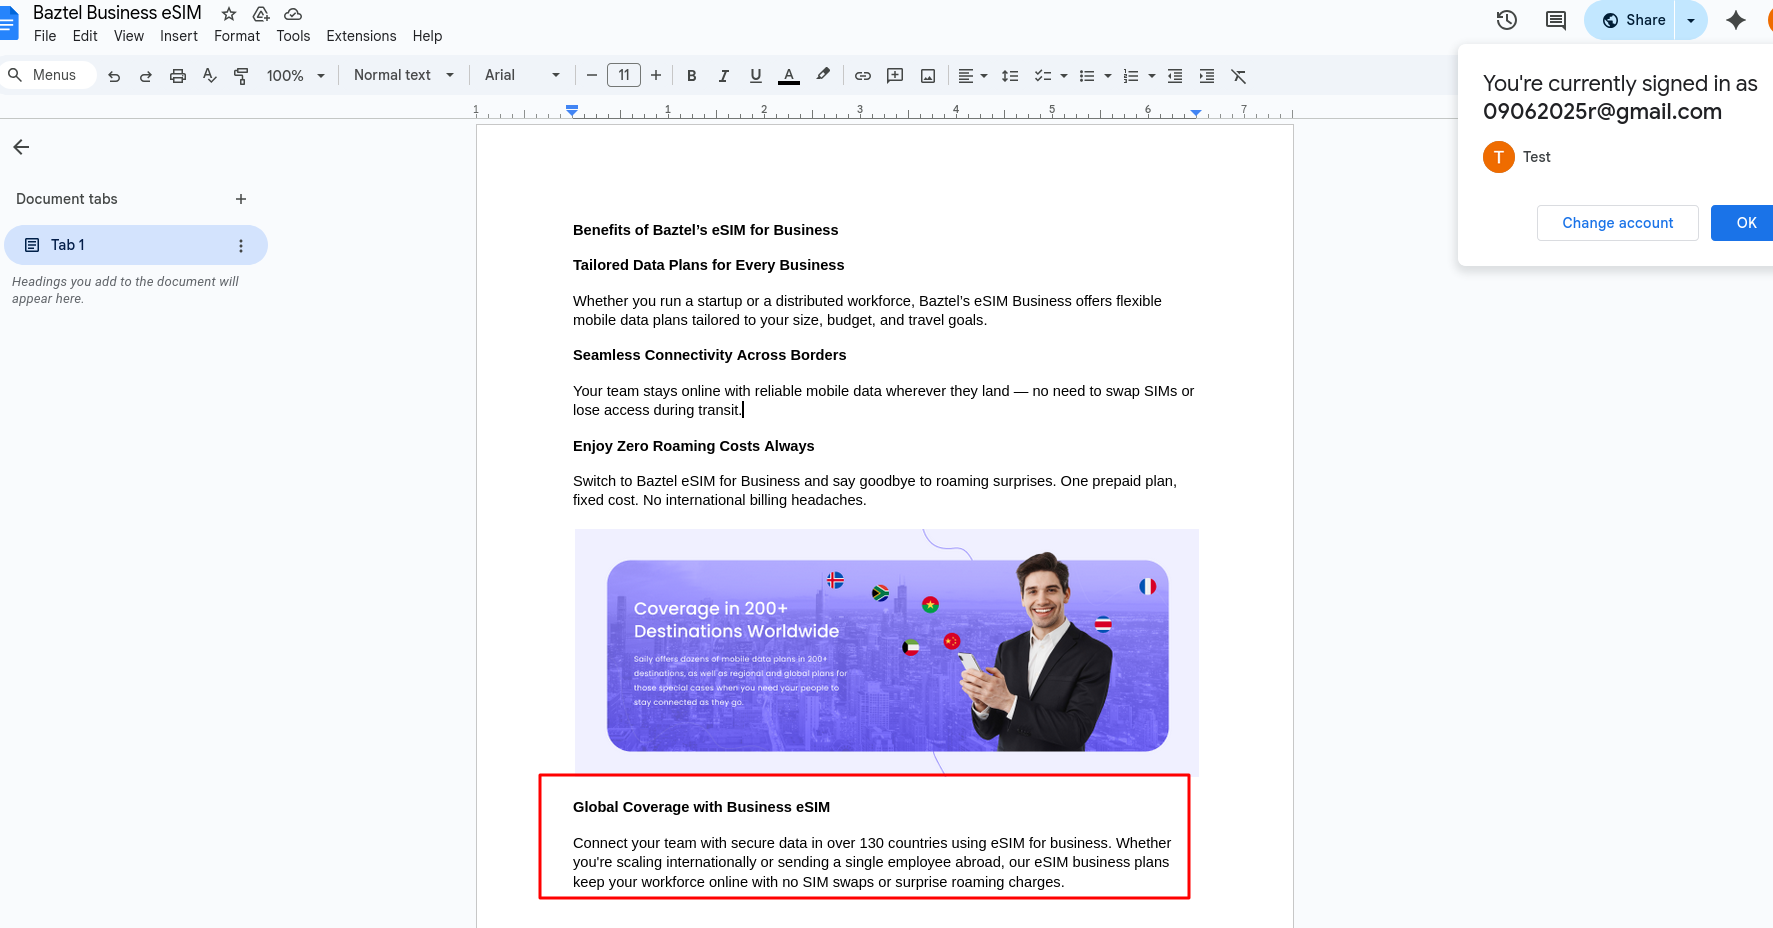This screenshot has height=928, width=1773.
Task: Open the text color picker
Action: [789, 76]
